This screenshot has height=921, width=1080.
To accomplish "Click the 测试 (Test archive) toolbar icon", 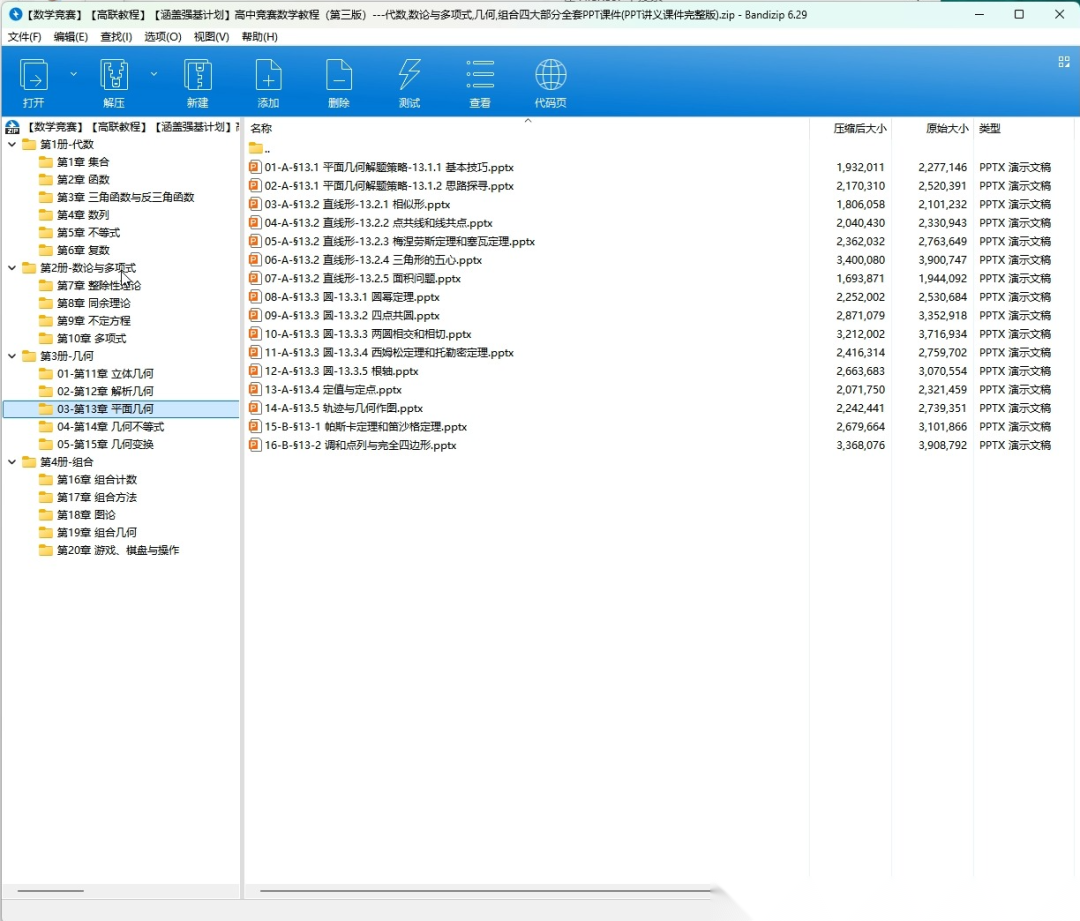I will pos(409,76).
